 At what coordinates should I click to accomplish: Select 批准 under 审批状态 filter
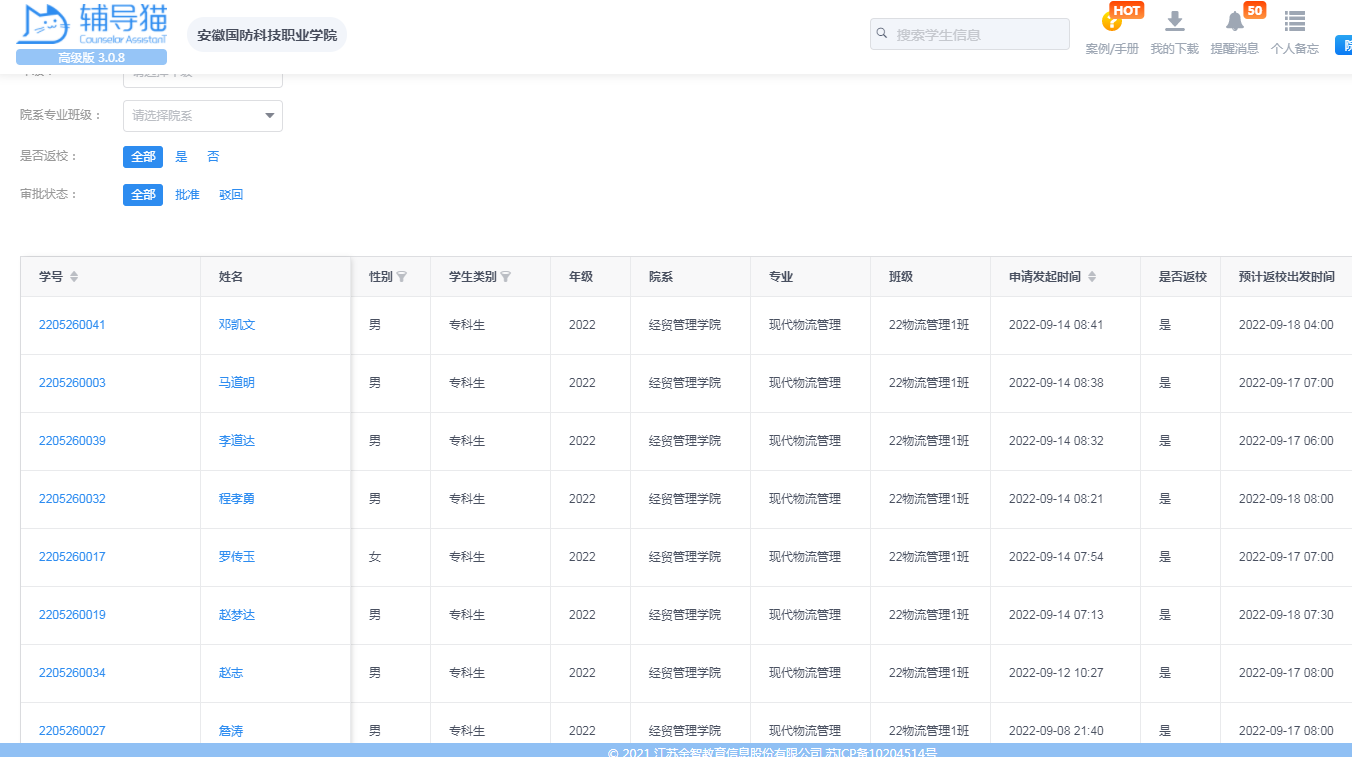point(187,195)
